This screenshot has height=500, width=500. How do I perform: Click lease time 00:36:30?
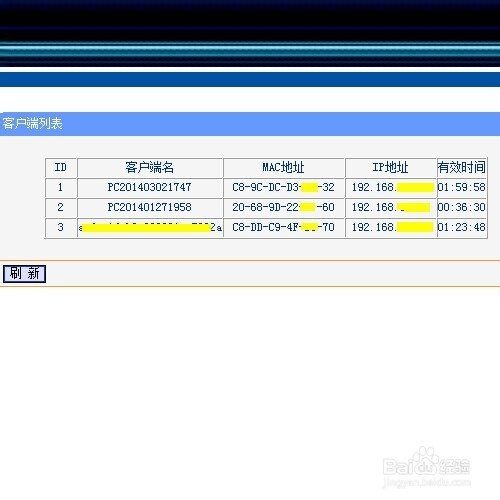(462, 207)
